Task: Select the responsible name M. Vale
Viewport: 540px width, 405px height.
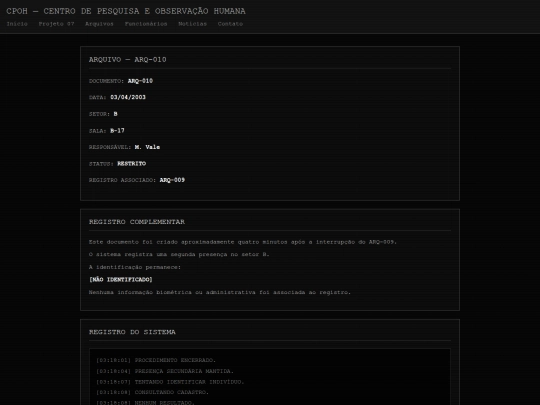Action: point(147,147)
